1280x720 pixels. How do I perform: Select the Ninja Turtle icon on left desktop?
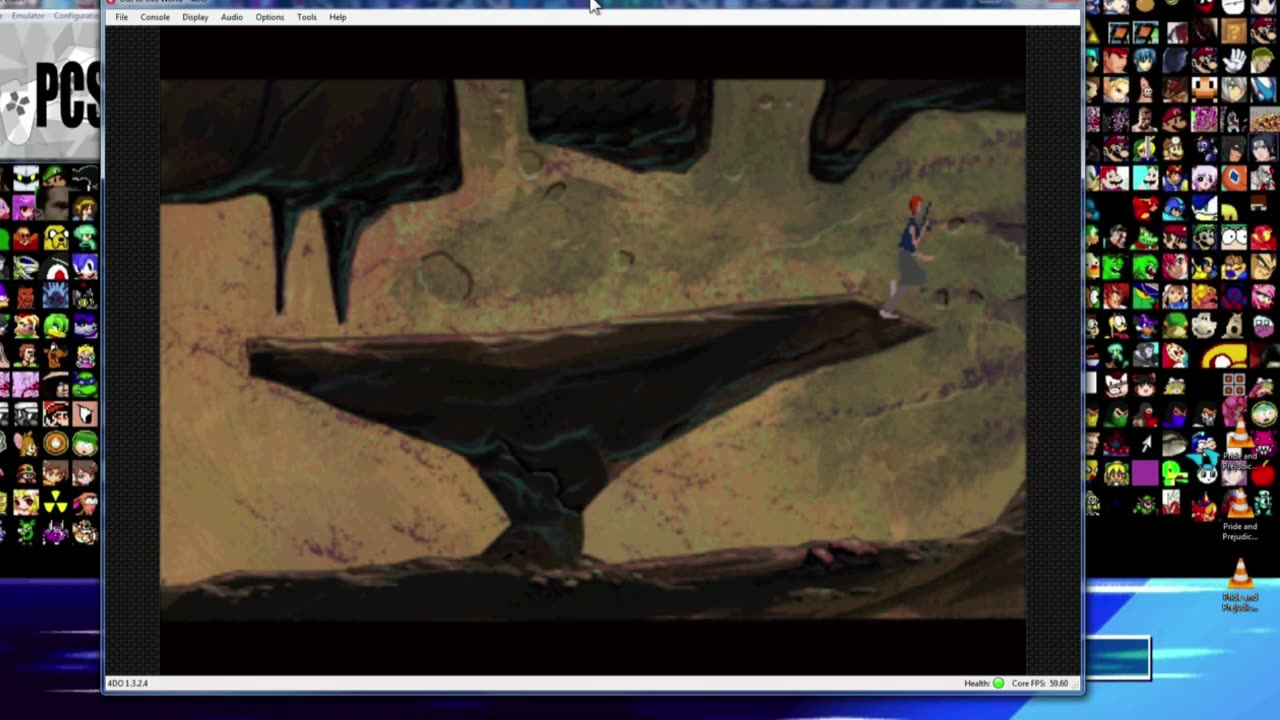85,385
